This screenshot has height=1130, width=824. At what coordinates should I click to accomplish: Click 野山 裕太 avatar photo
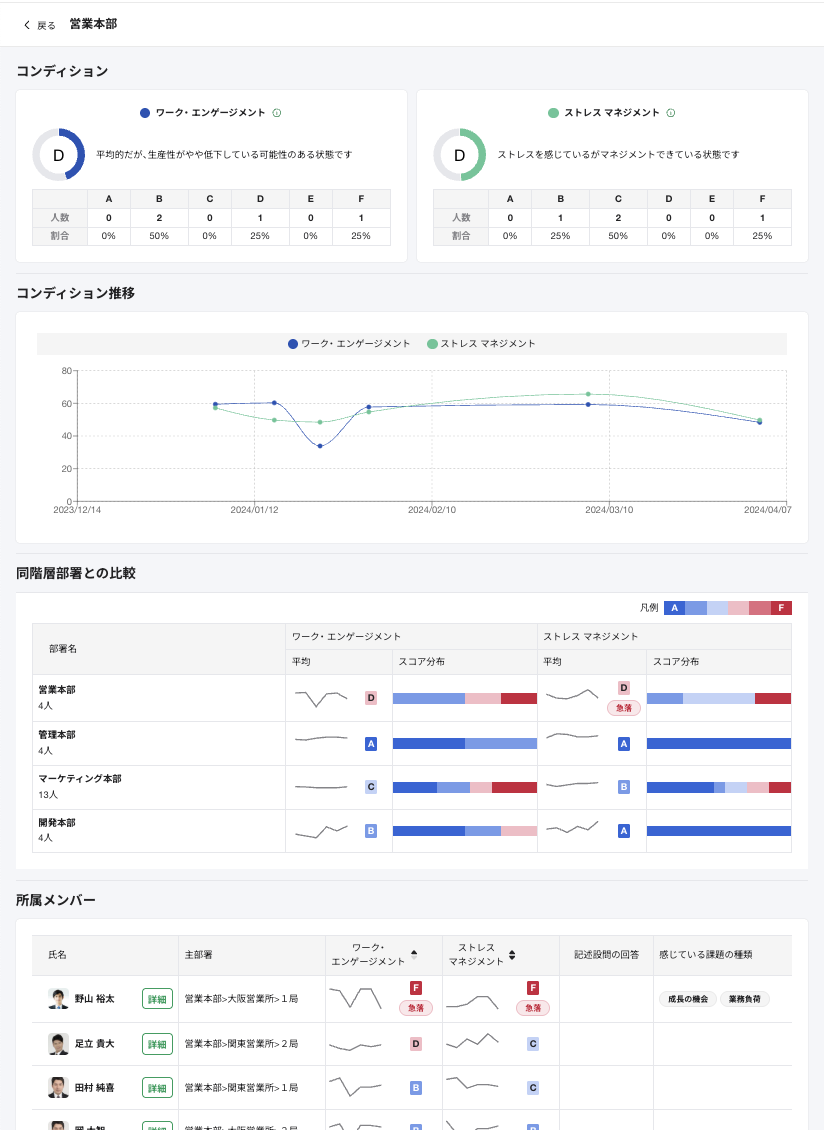click(x=58, y=999)
